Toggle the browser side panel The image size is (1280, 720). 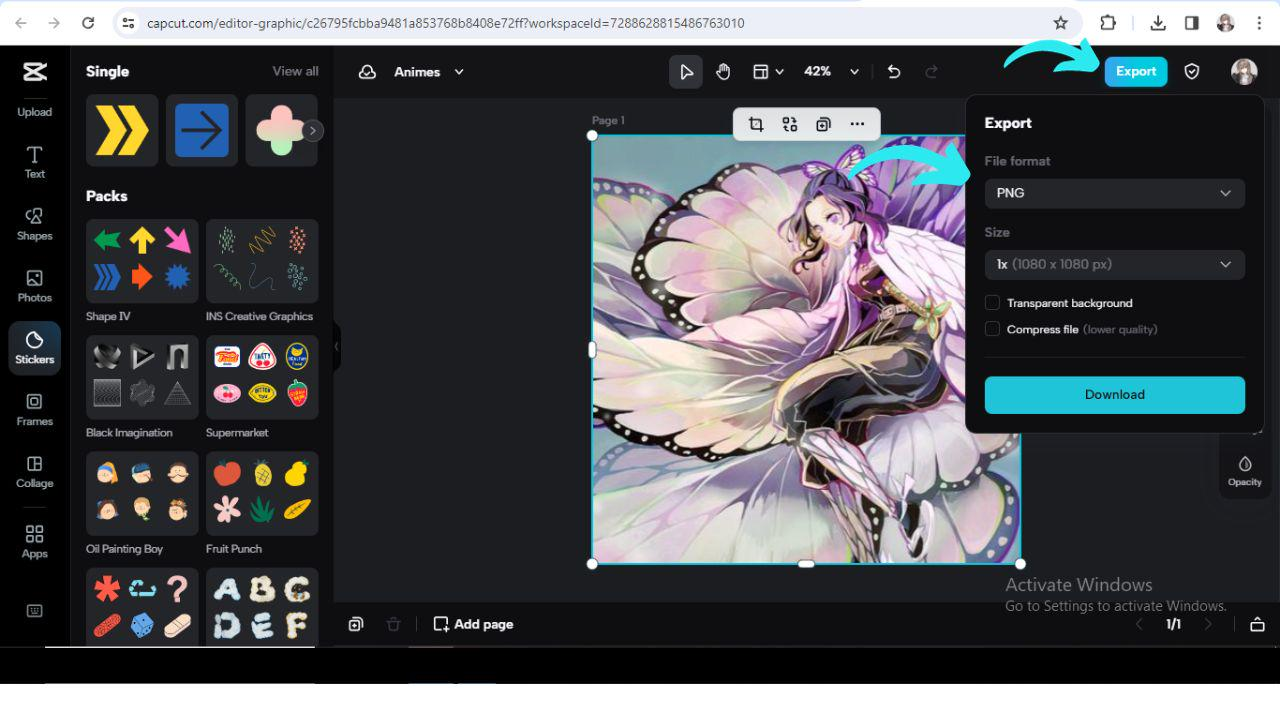click(1191, 23)
